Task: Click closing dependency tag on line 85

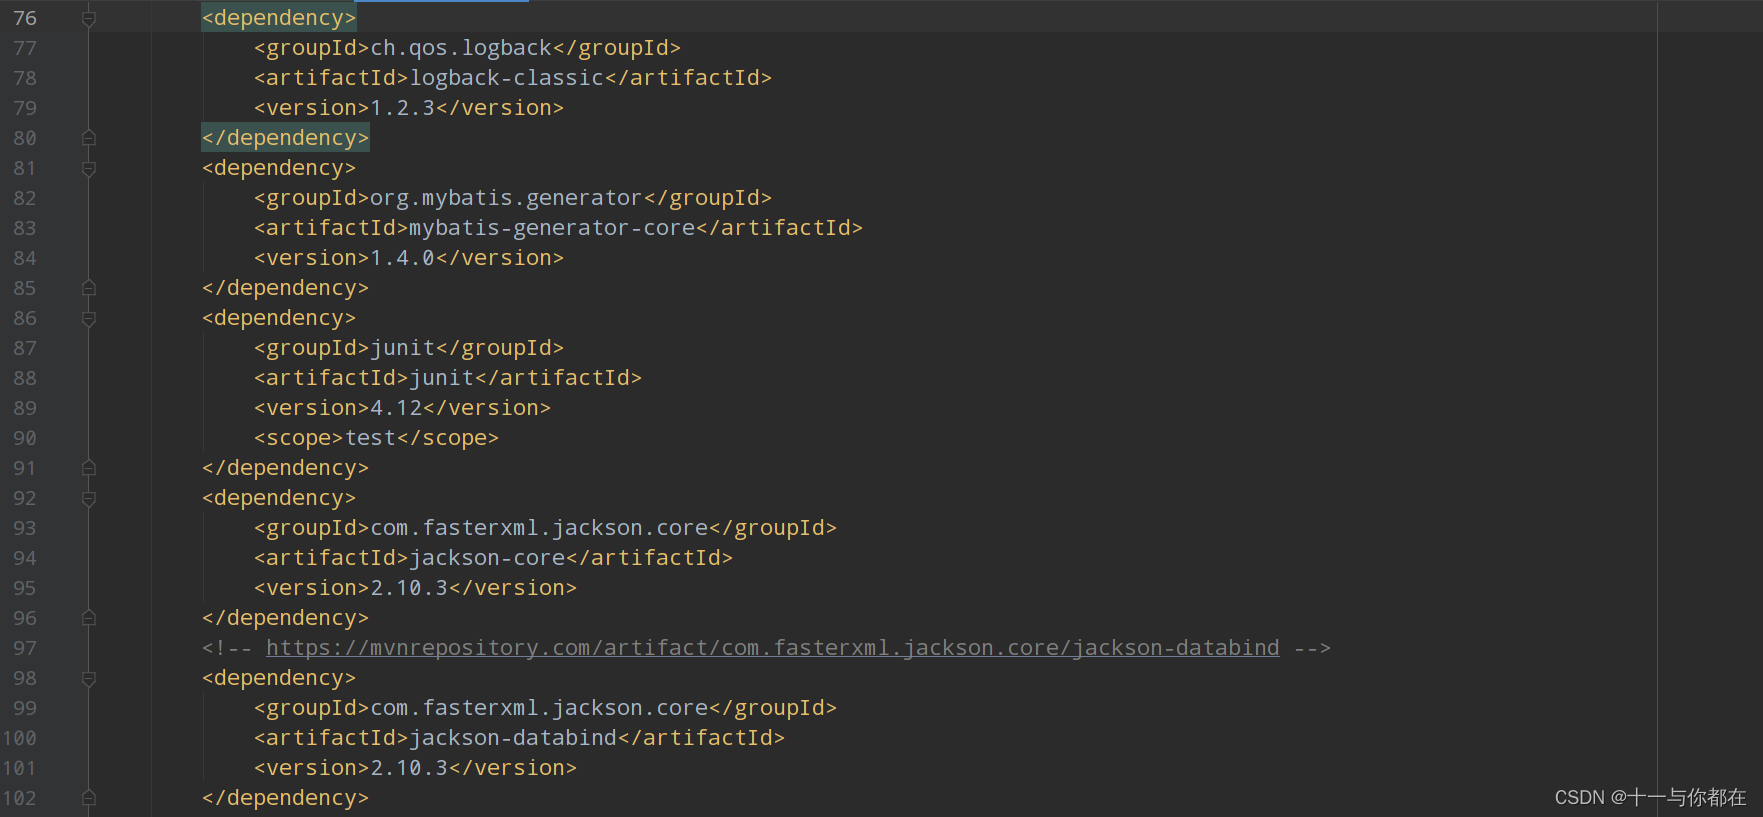Action: [x=285, y=288]
